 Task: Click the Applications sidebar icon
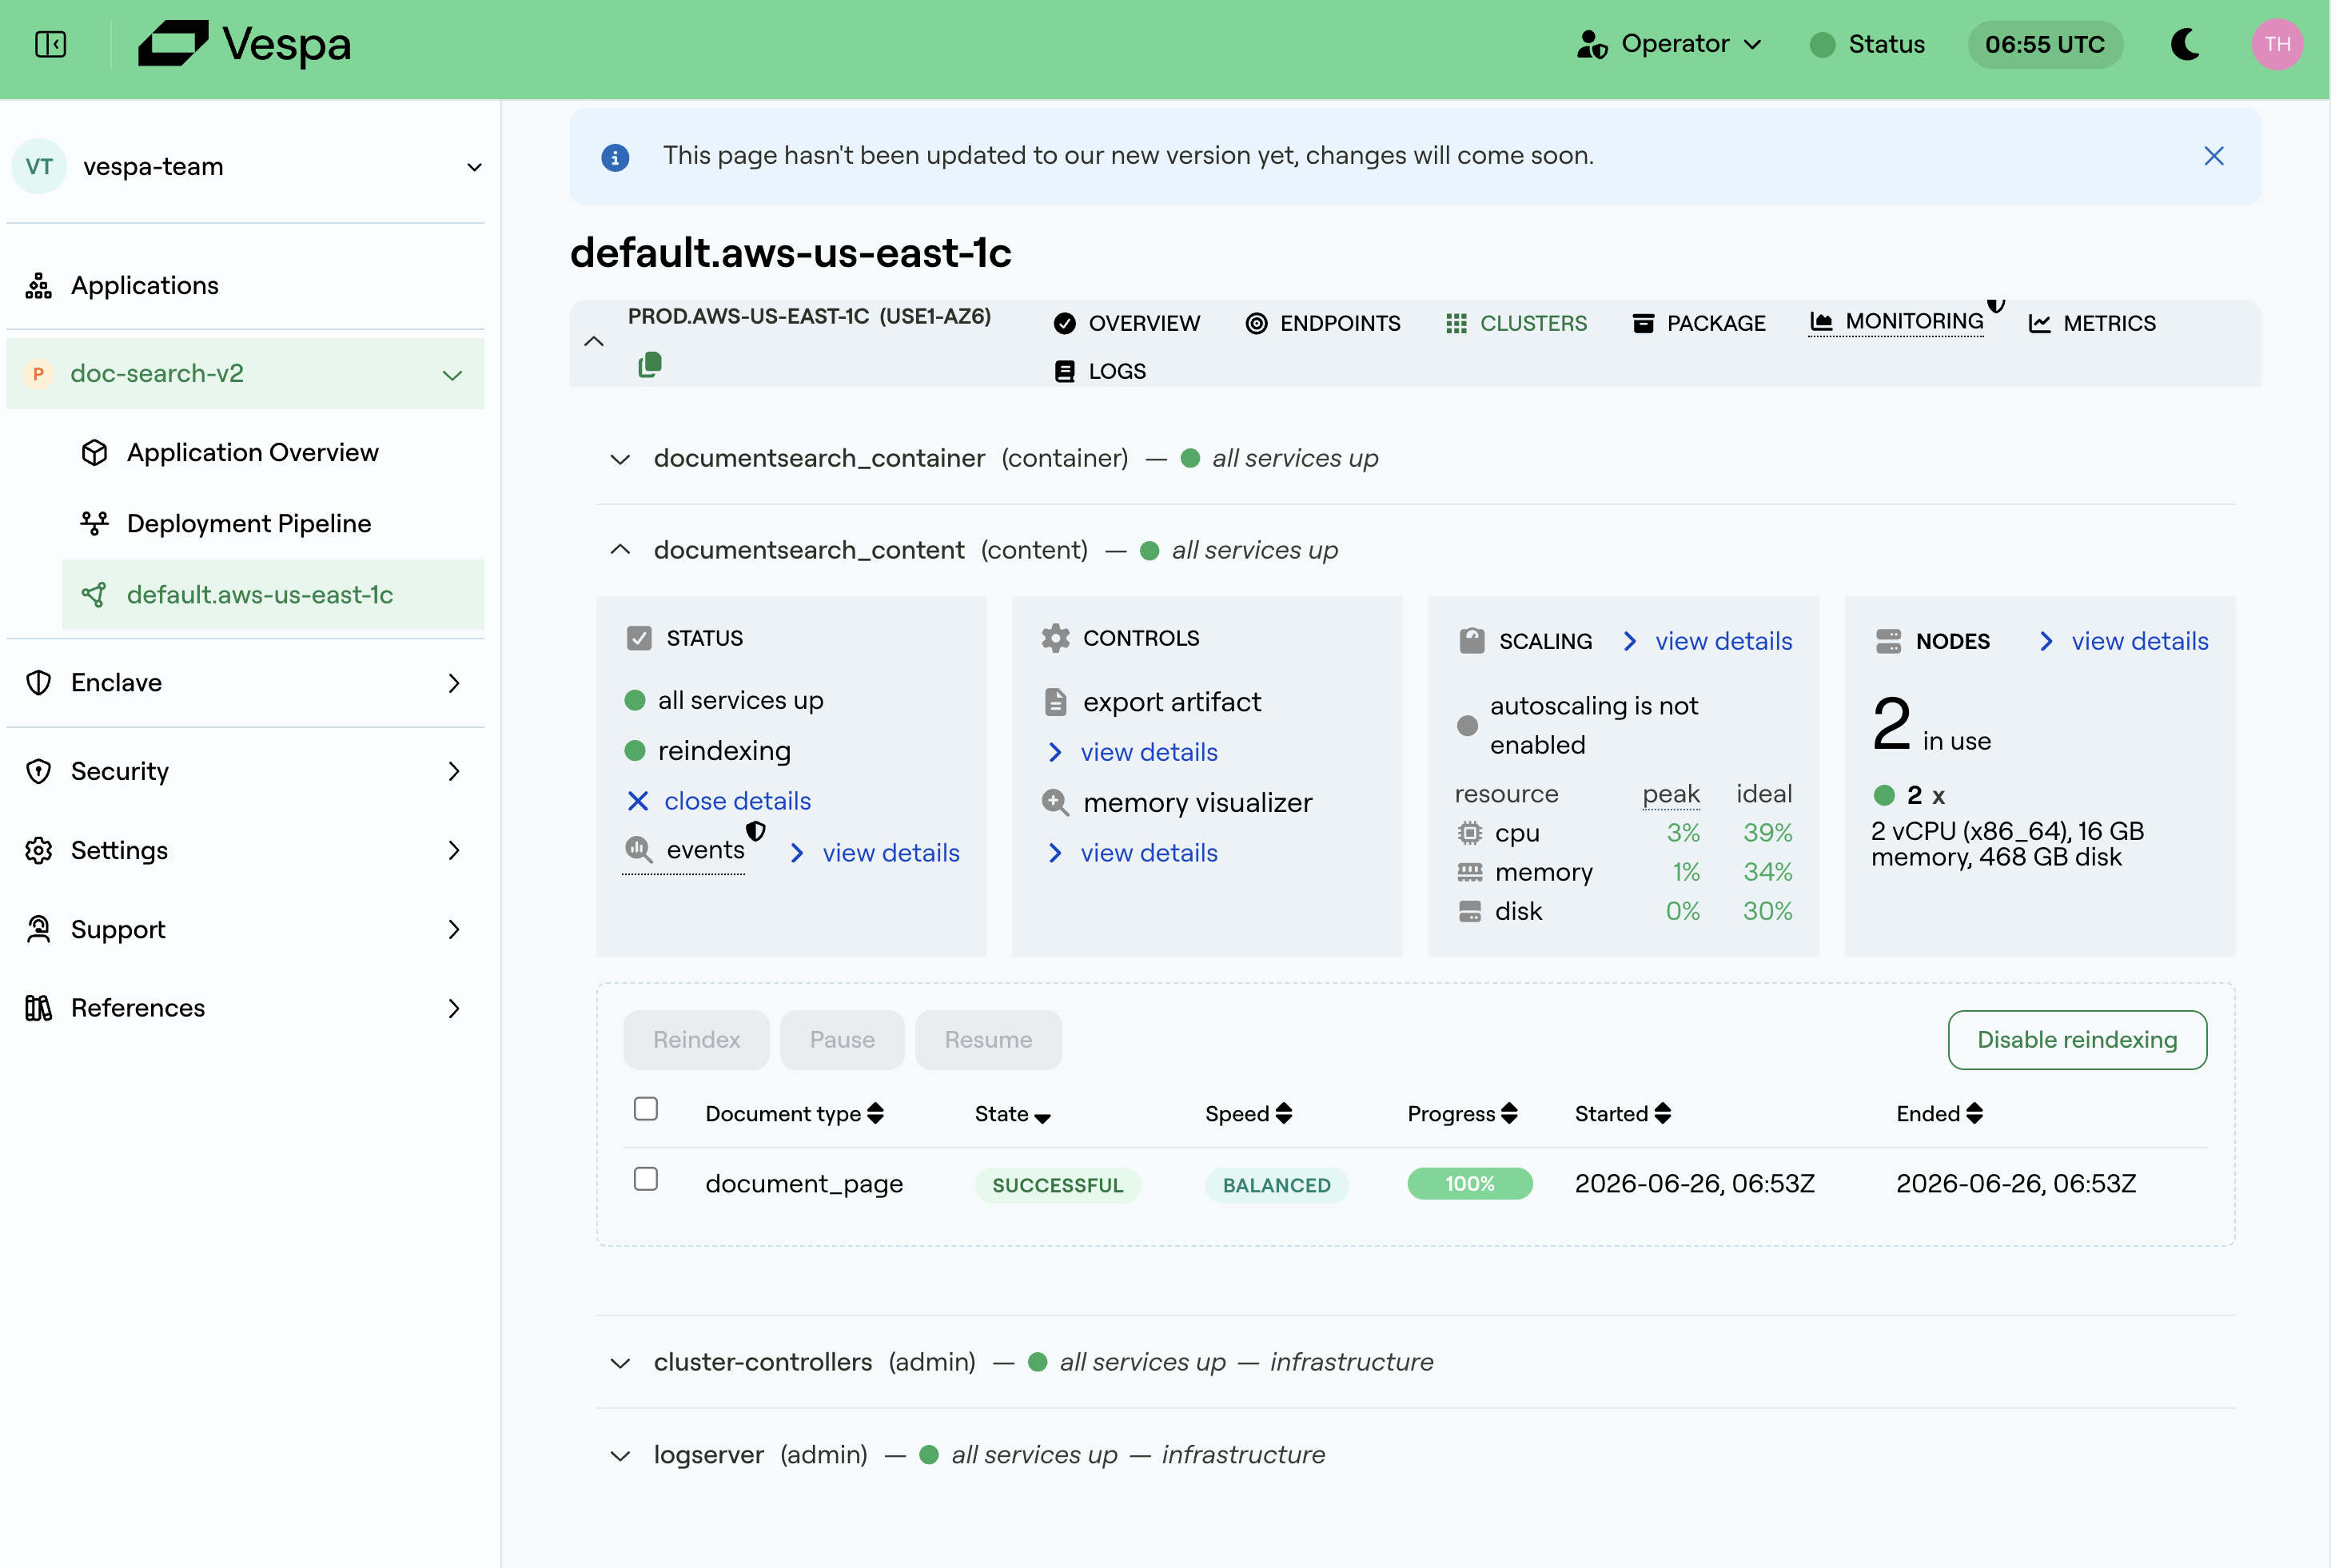[x=39, y=286]
